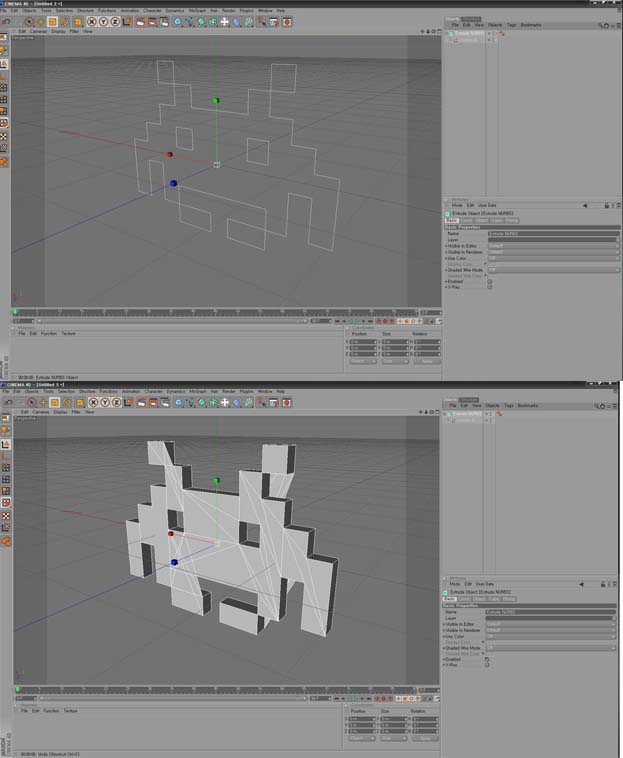Image resolution: width=623 pixels, height=758 pixels.
Task: Open Visible in Editor dropdown, top panel
Action: (x=553, y=246)
